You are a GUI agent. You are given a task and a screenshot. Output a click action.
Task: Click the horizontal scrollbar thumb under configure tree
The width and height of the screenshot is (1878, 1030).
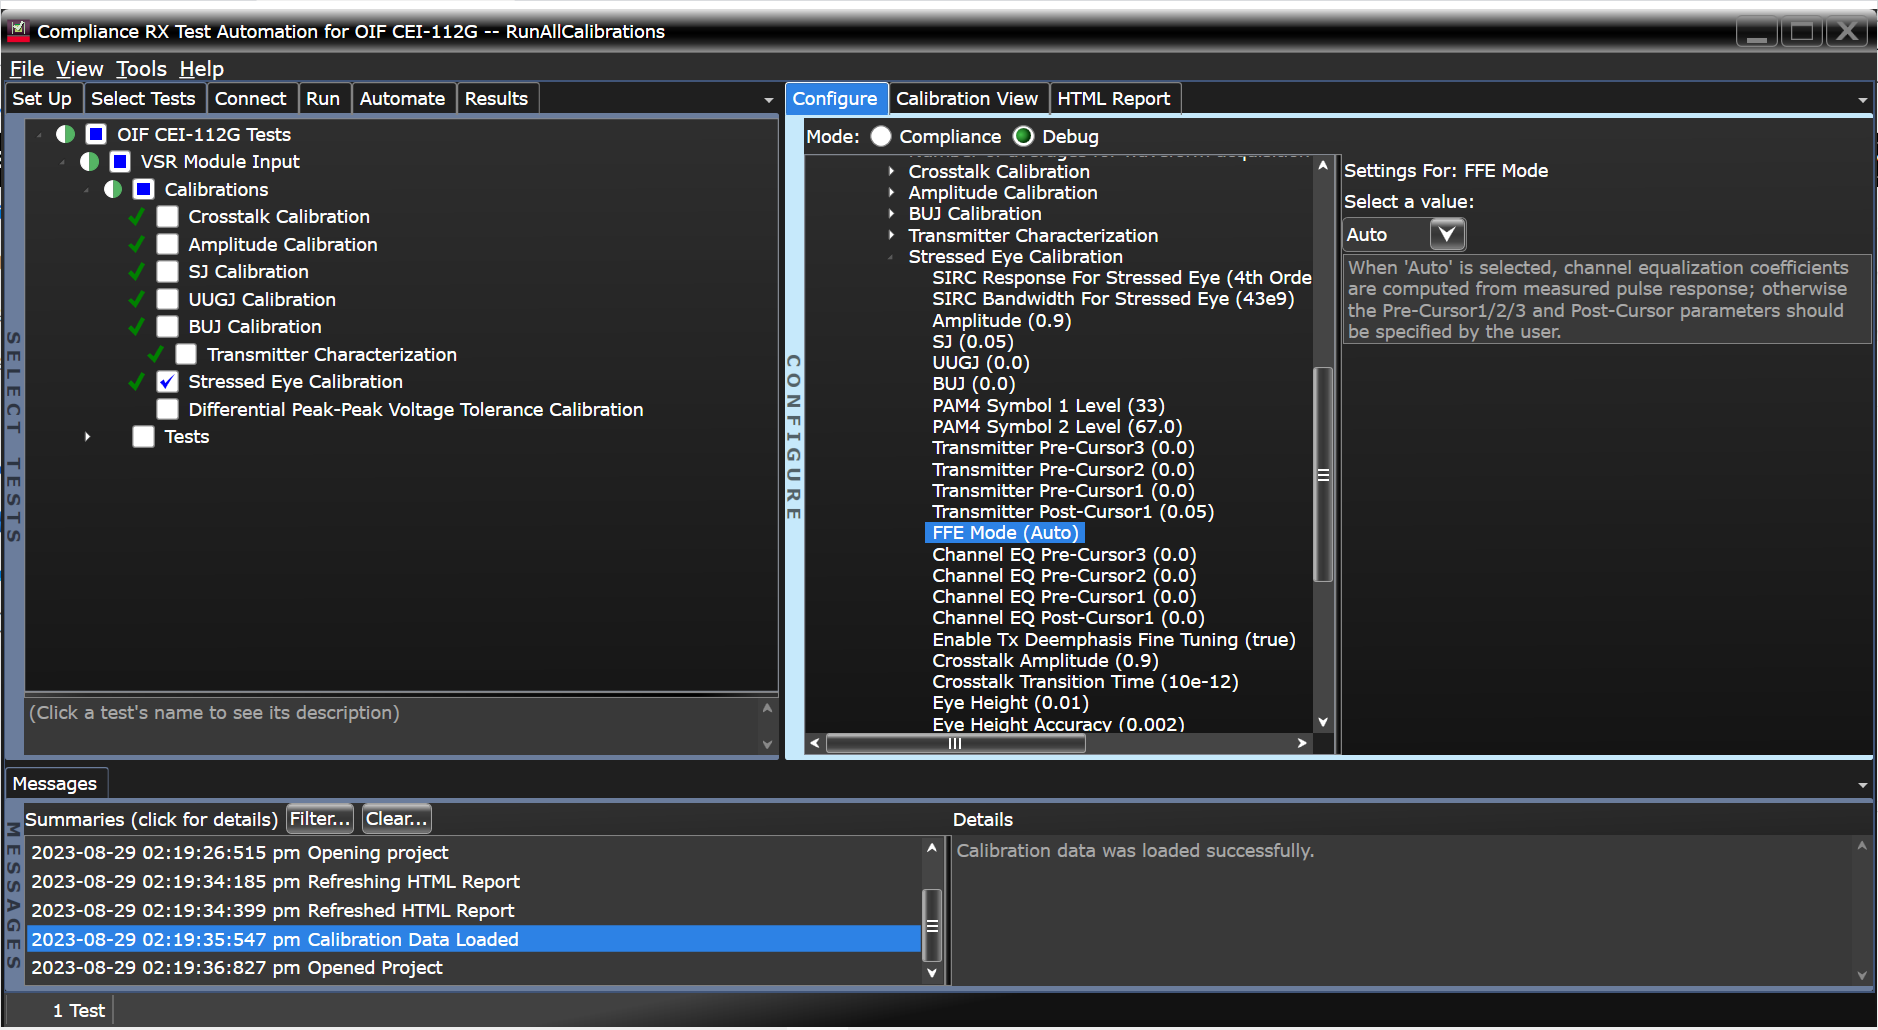955,743
